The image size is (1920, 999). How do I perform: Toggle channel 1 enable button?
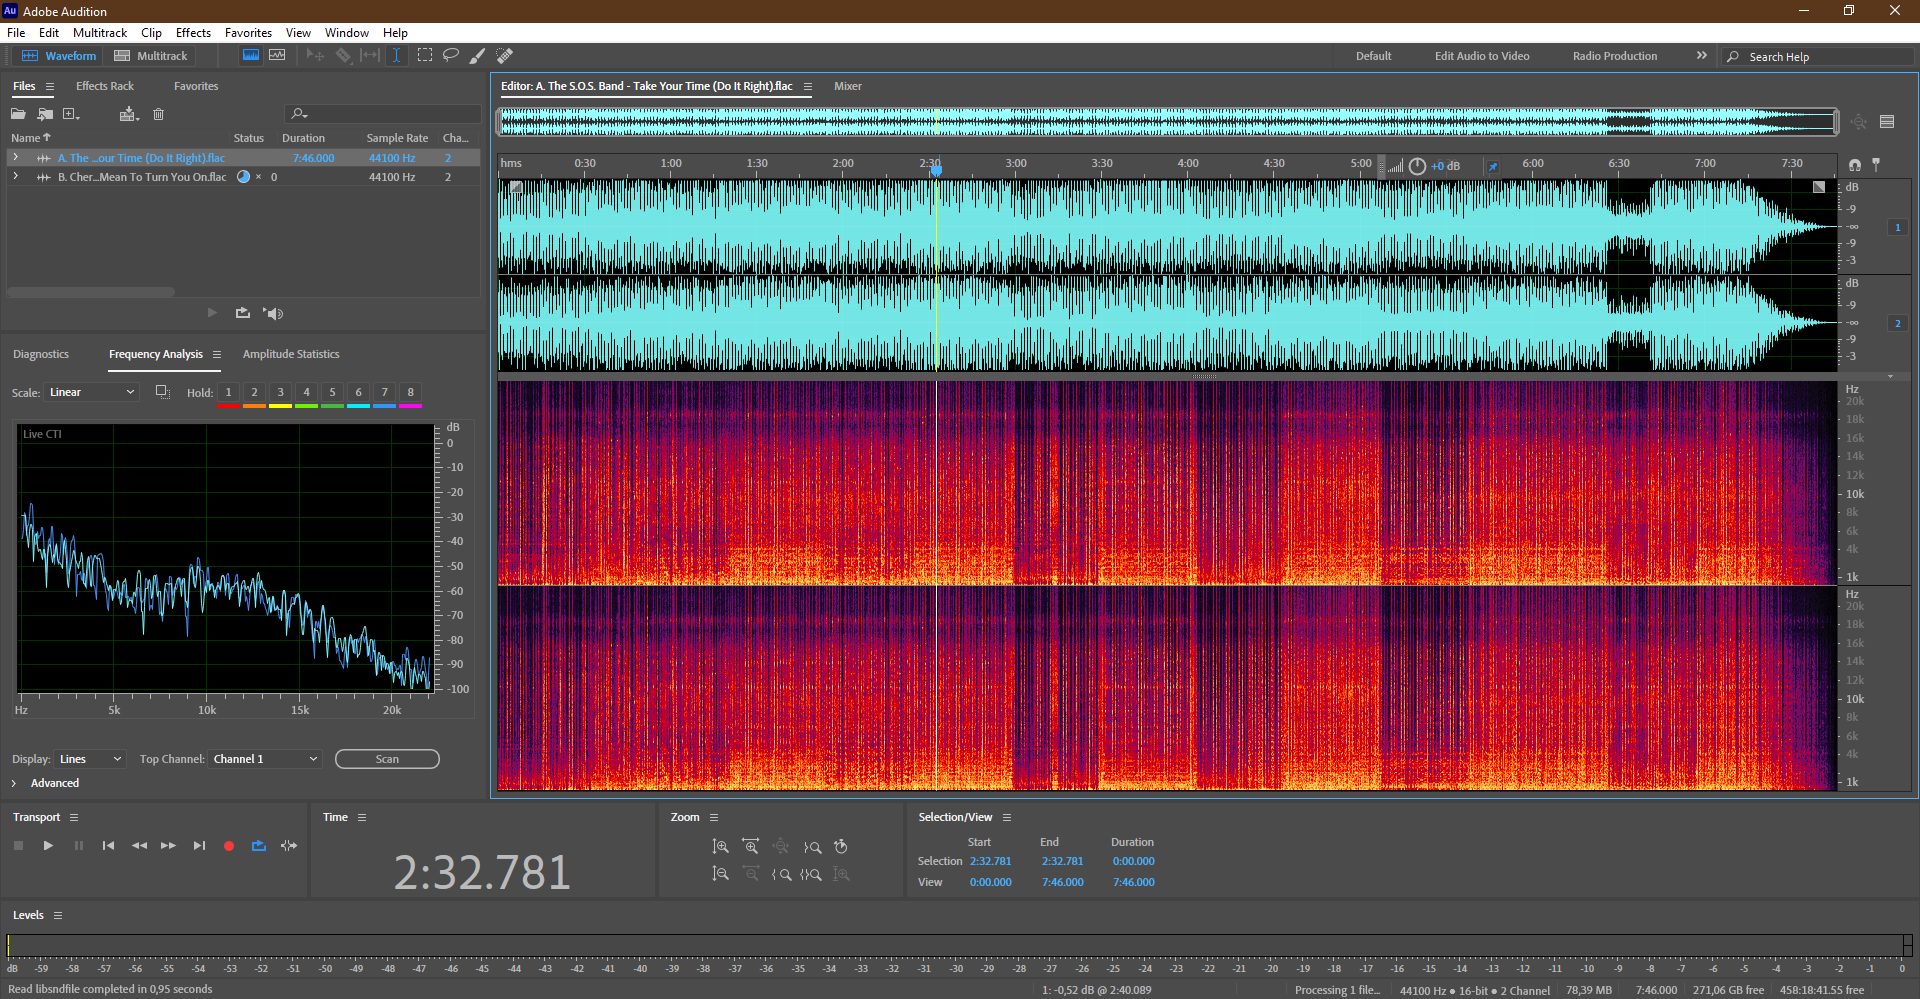point(1897,228)
